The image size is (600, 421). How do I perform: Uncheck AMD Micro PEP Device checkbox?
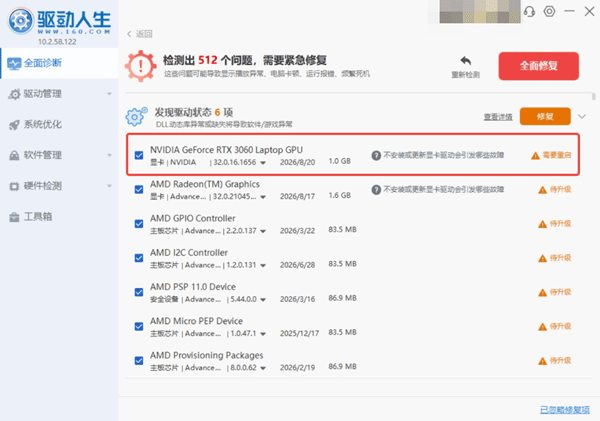tap(139, 326)
